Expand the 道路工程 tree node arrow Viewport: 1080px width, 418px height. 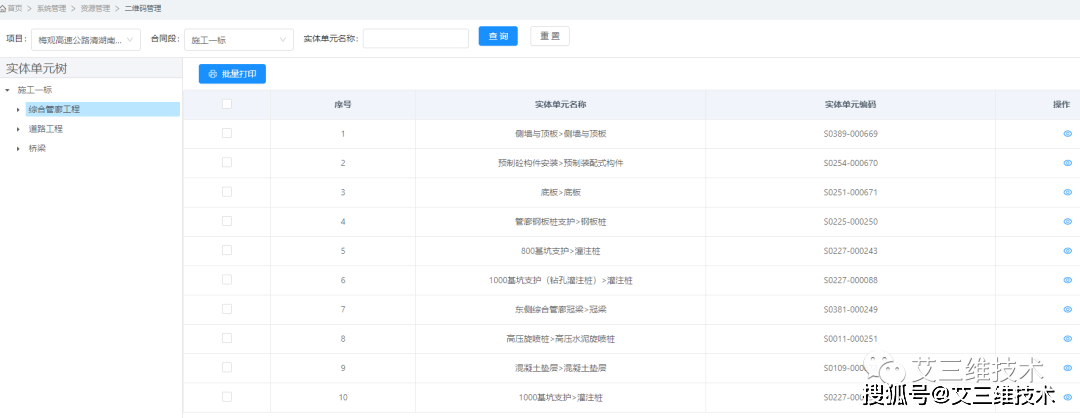pos(18,129)
